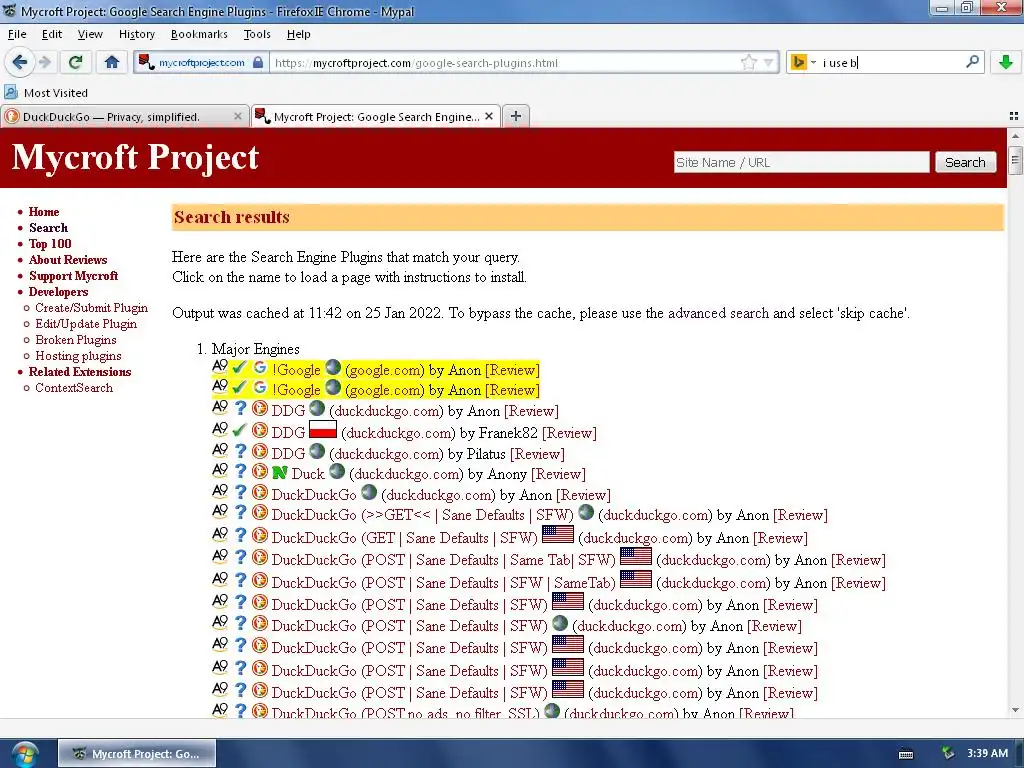Click the Mycroft Project header title

tap(135, 157)
